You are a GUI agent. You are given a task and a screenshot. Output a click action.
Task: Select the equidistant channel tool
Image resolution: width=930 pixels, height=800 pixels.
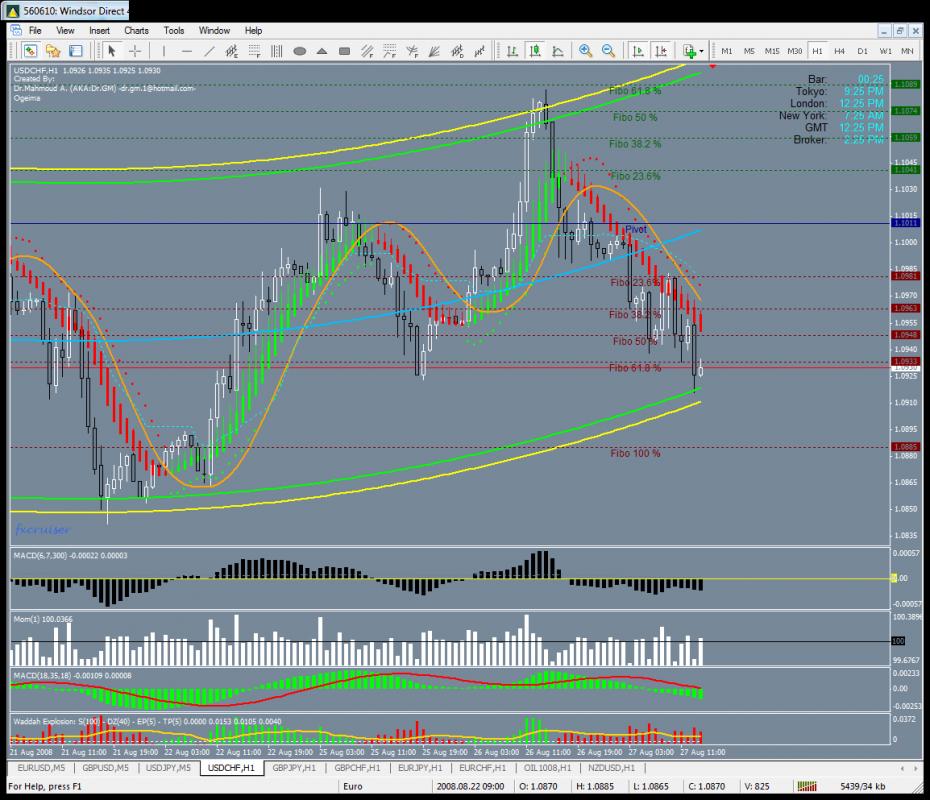(x=231, y=51)
